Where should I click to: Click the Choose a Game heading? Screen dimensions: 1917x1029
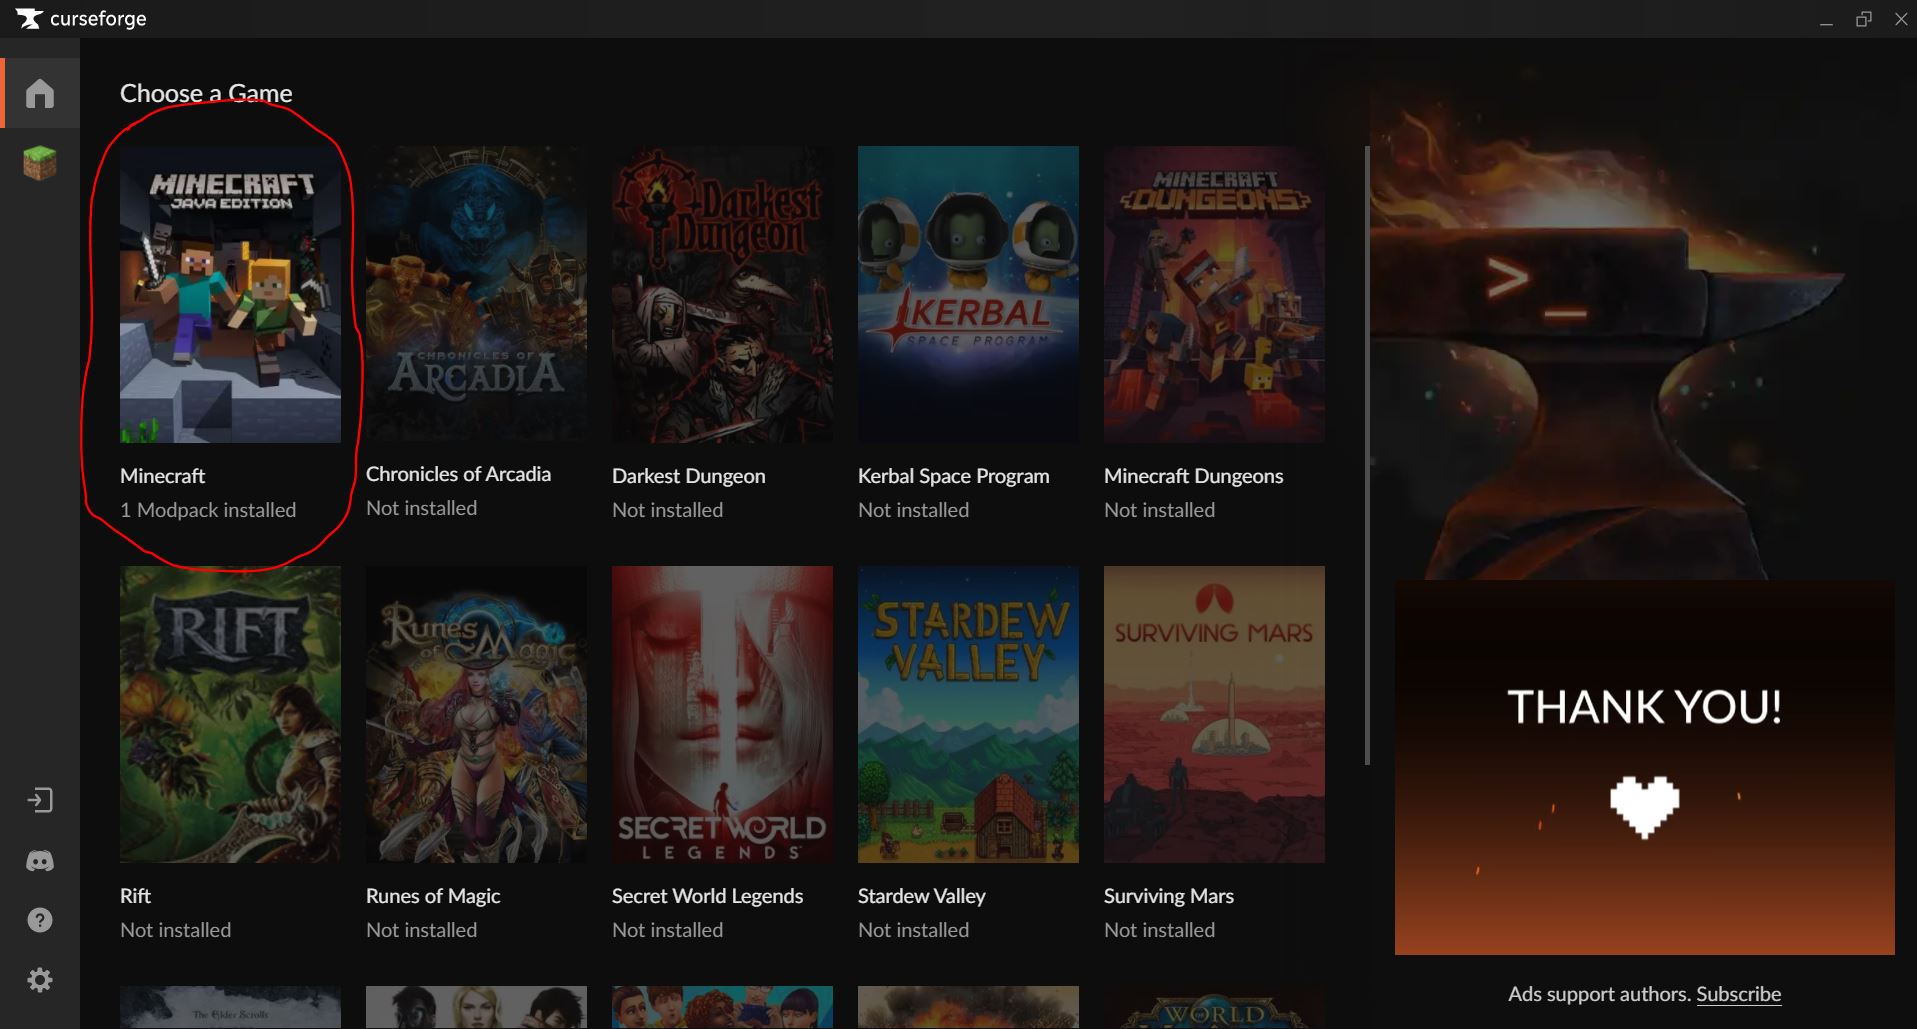[206, 93]
